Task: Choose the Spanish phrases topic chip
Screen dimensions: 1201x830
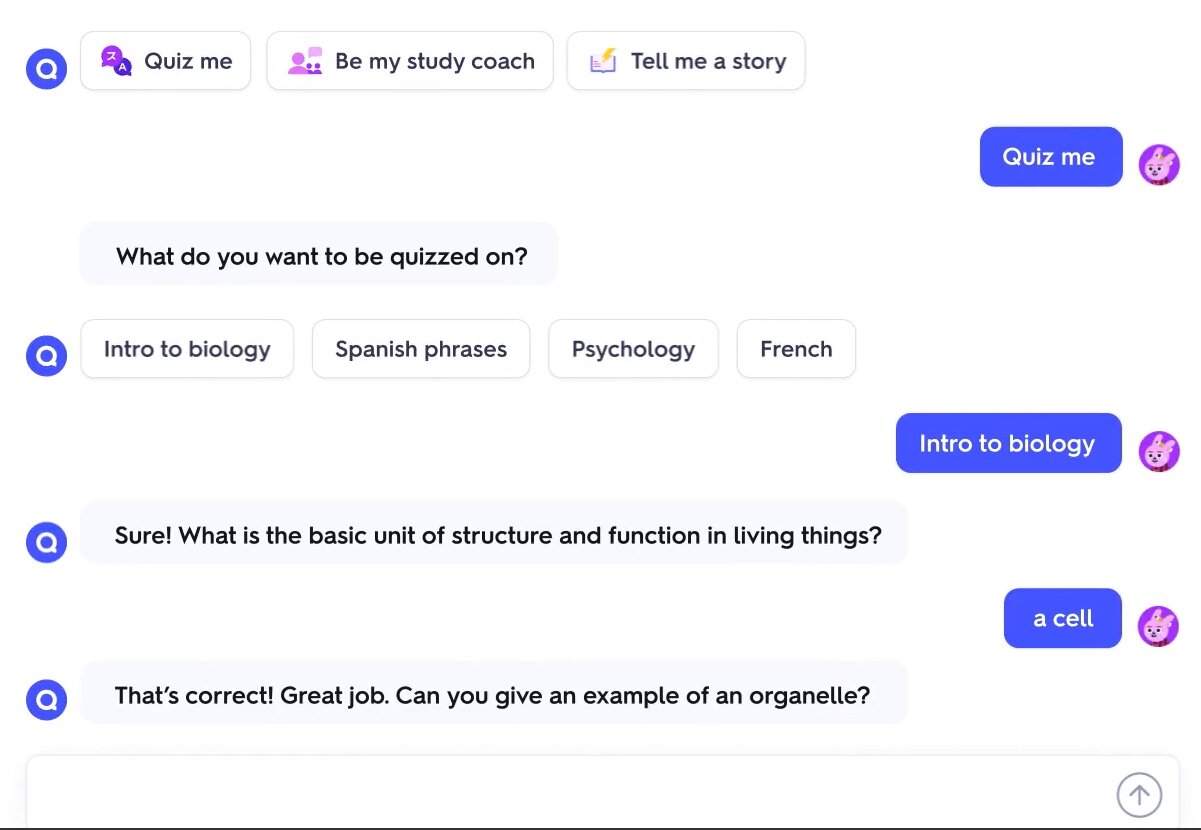Action: pos(421,349)
